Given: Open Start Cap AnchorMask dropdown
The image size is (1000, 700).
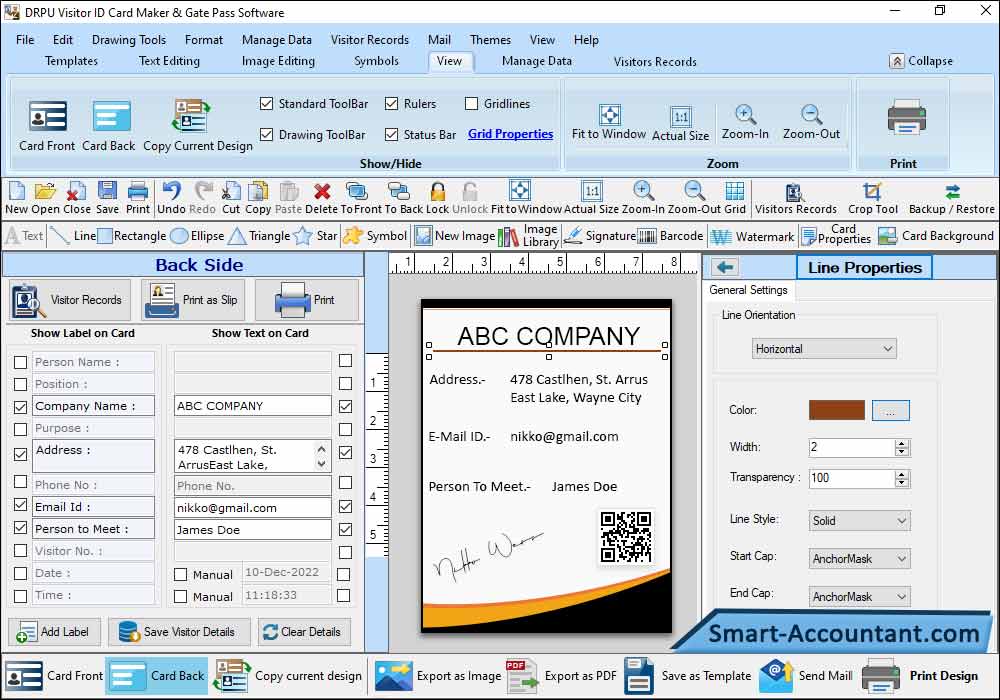Looking at the screenshot, I should tap(859, 559).
